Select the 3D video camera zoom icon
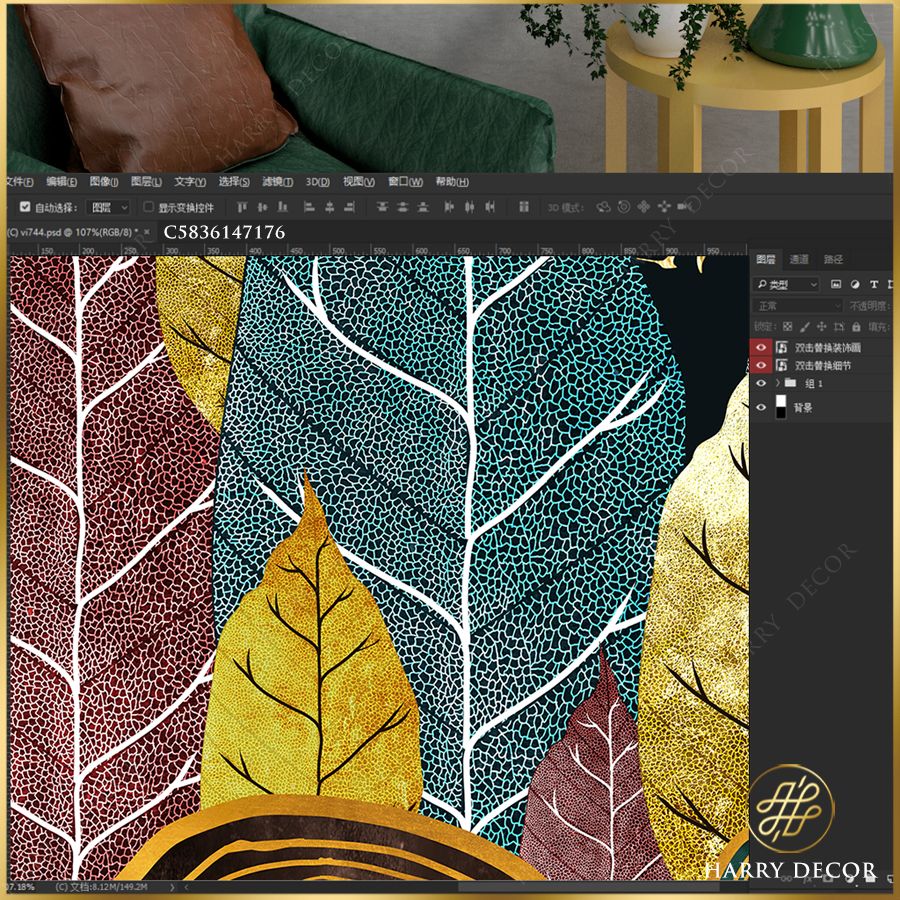The image size is (900, 900). pyautogui.click(x=685, y=207)
